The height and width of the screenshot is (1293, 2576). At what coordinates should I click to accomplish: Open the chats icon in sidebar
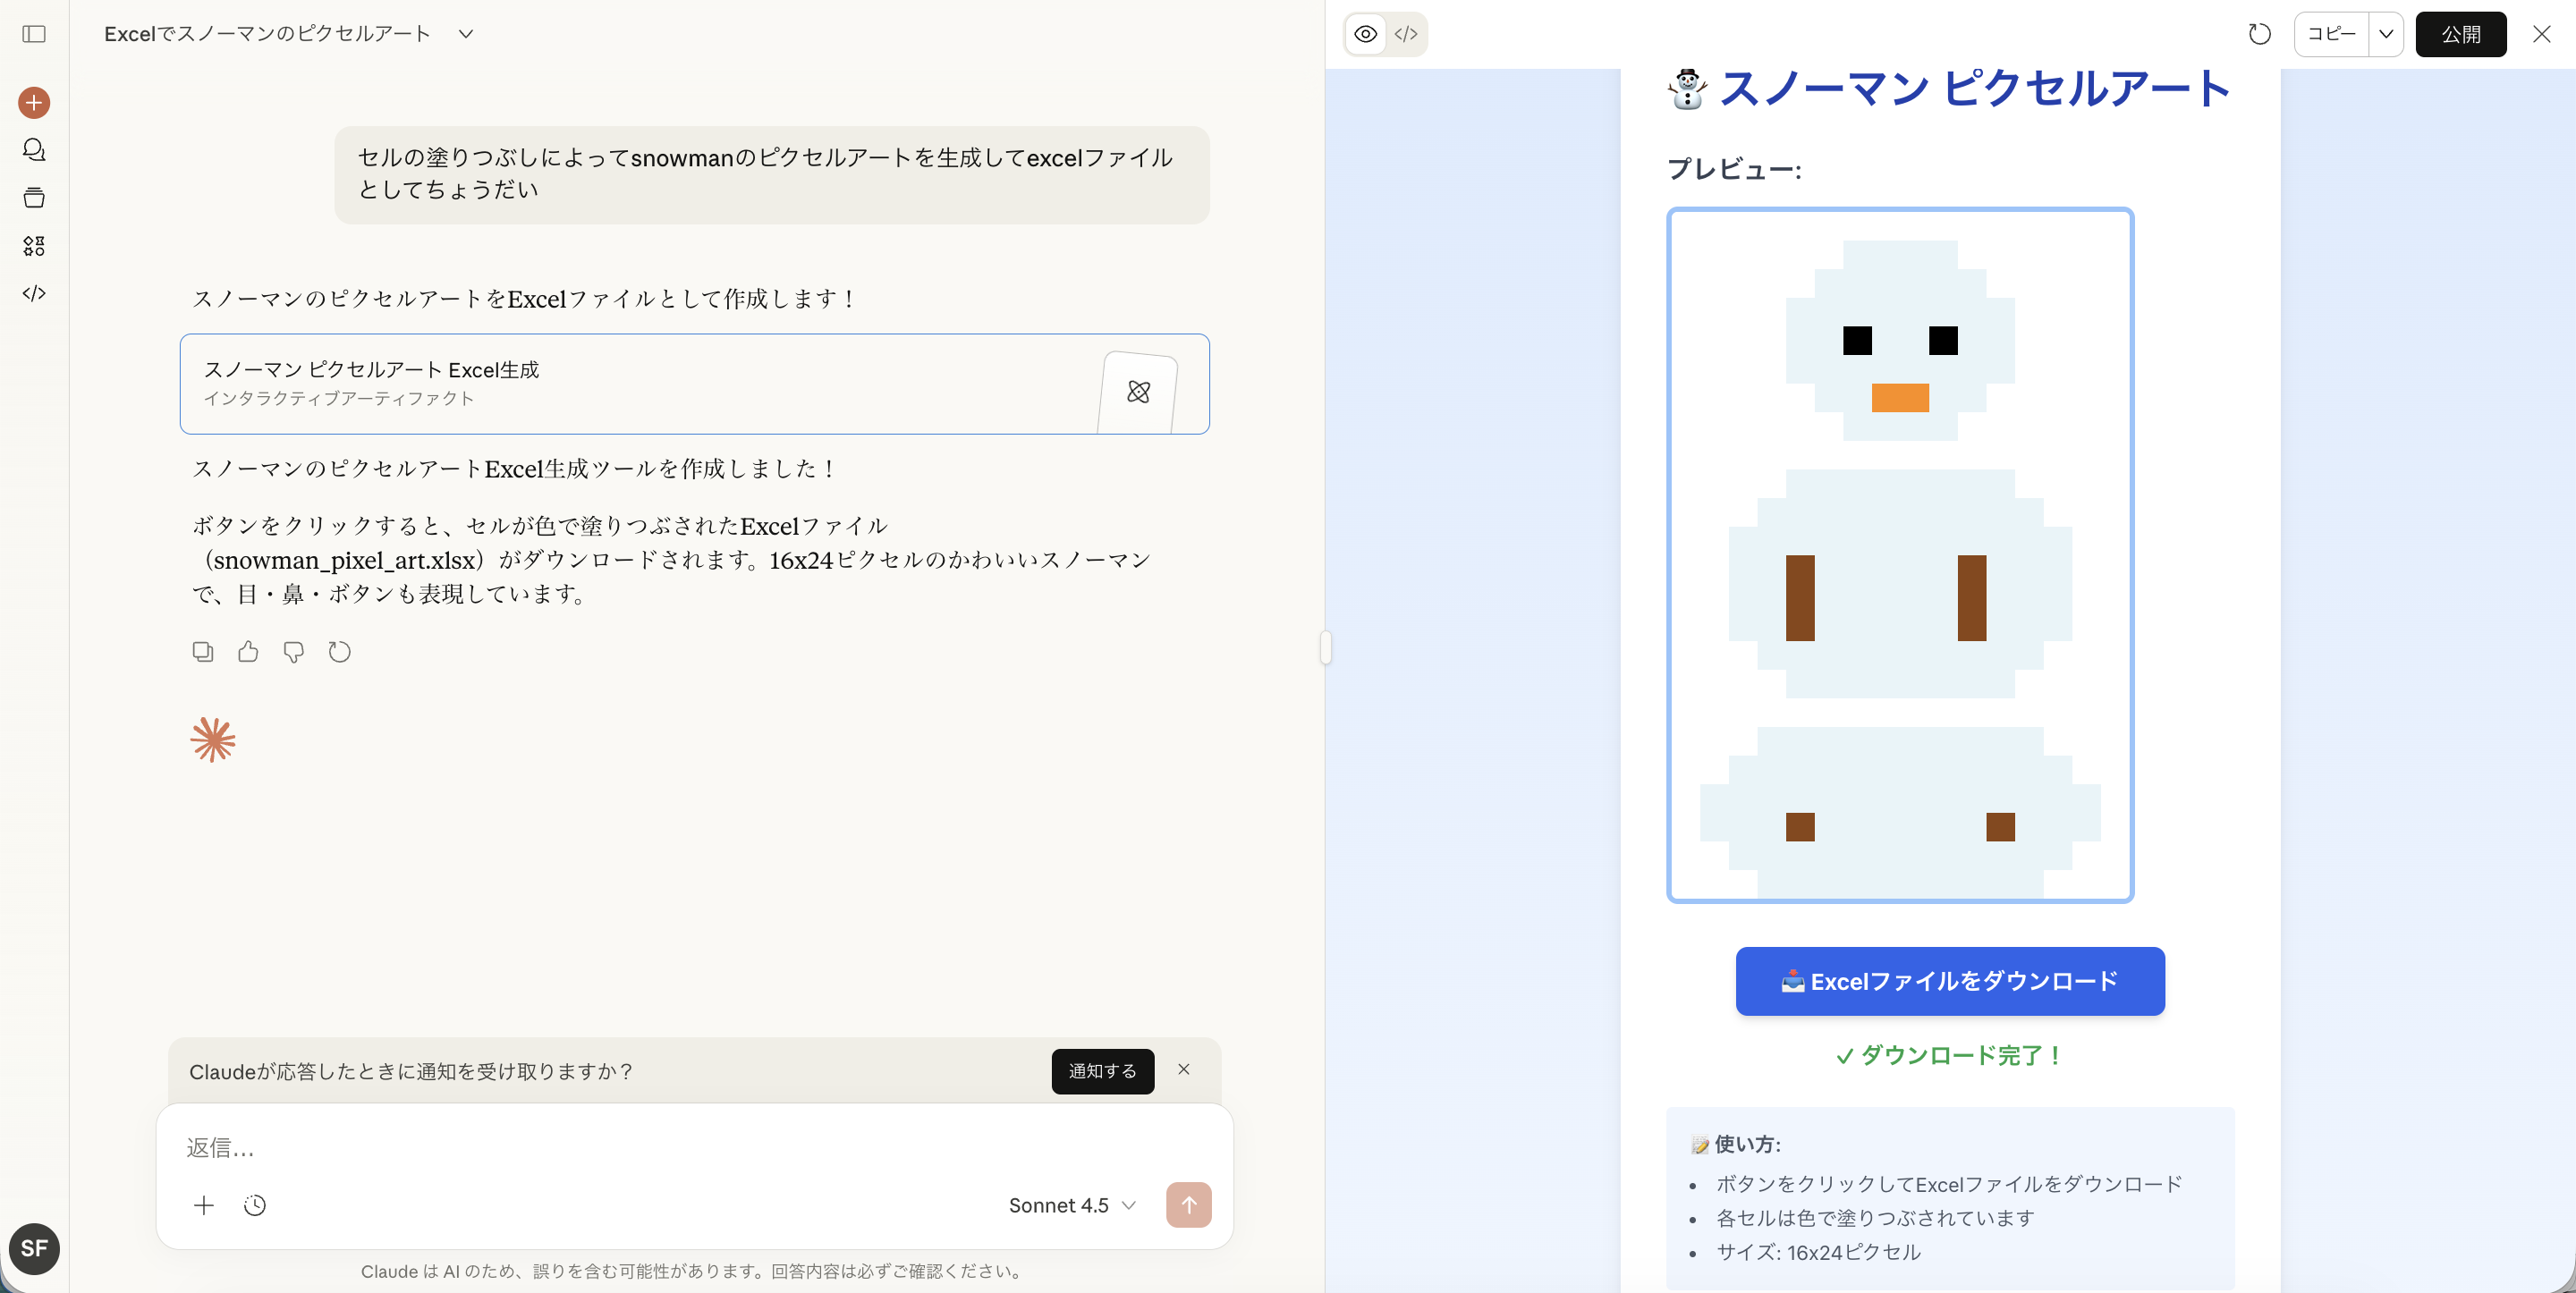34,150
